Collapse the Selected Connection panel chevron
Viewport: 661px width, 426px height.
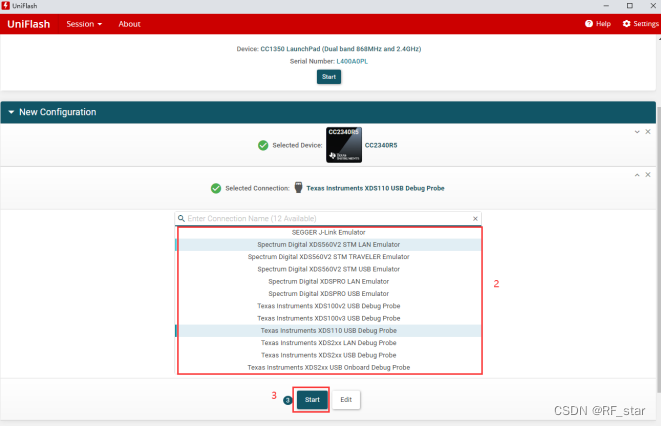pos(637,175)
